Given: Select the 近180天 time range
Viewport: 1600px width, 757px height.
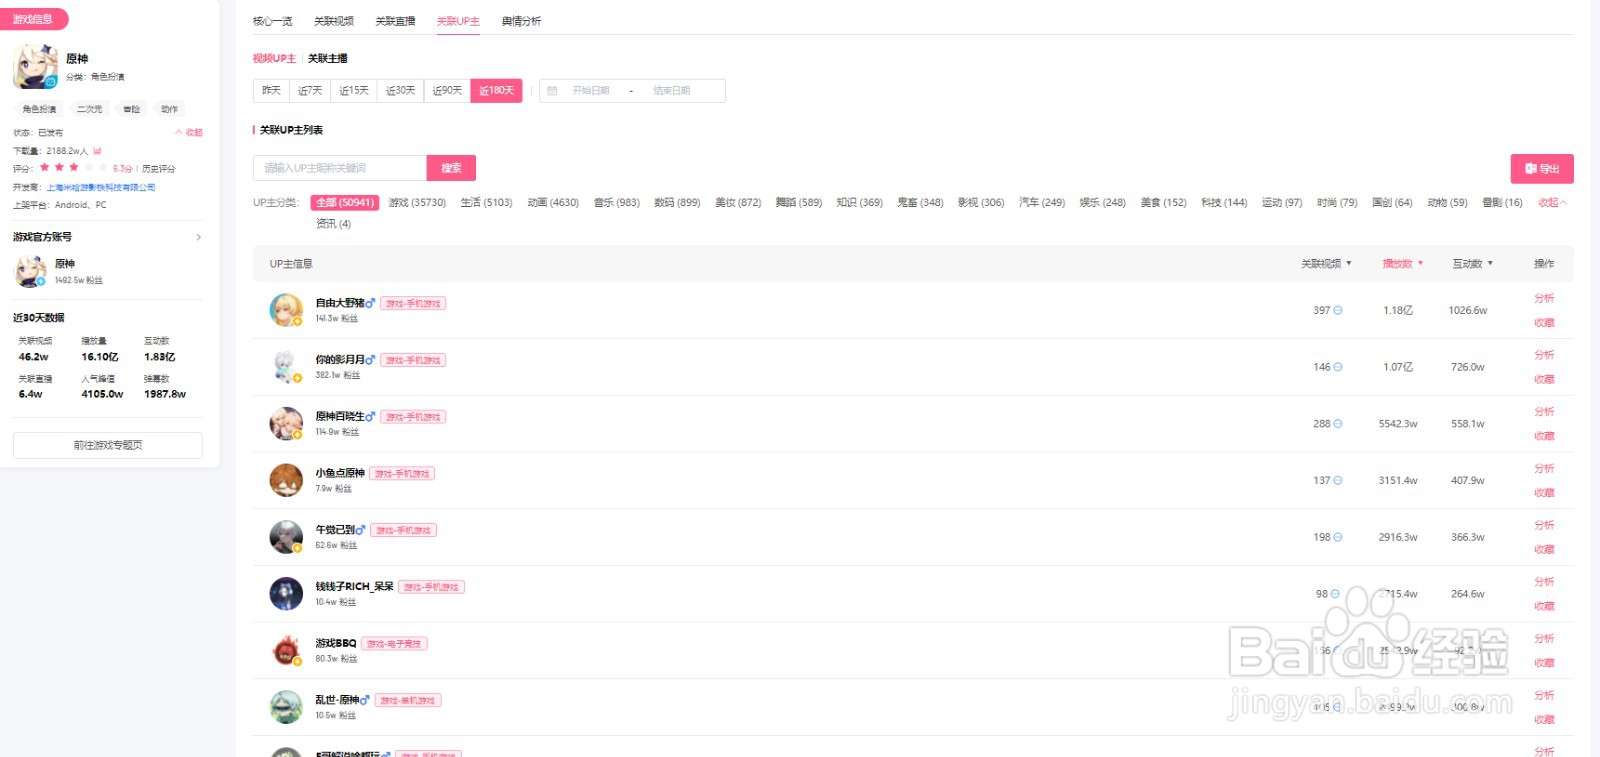Looking at the screenshot, I should pos(496,91).
